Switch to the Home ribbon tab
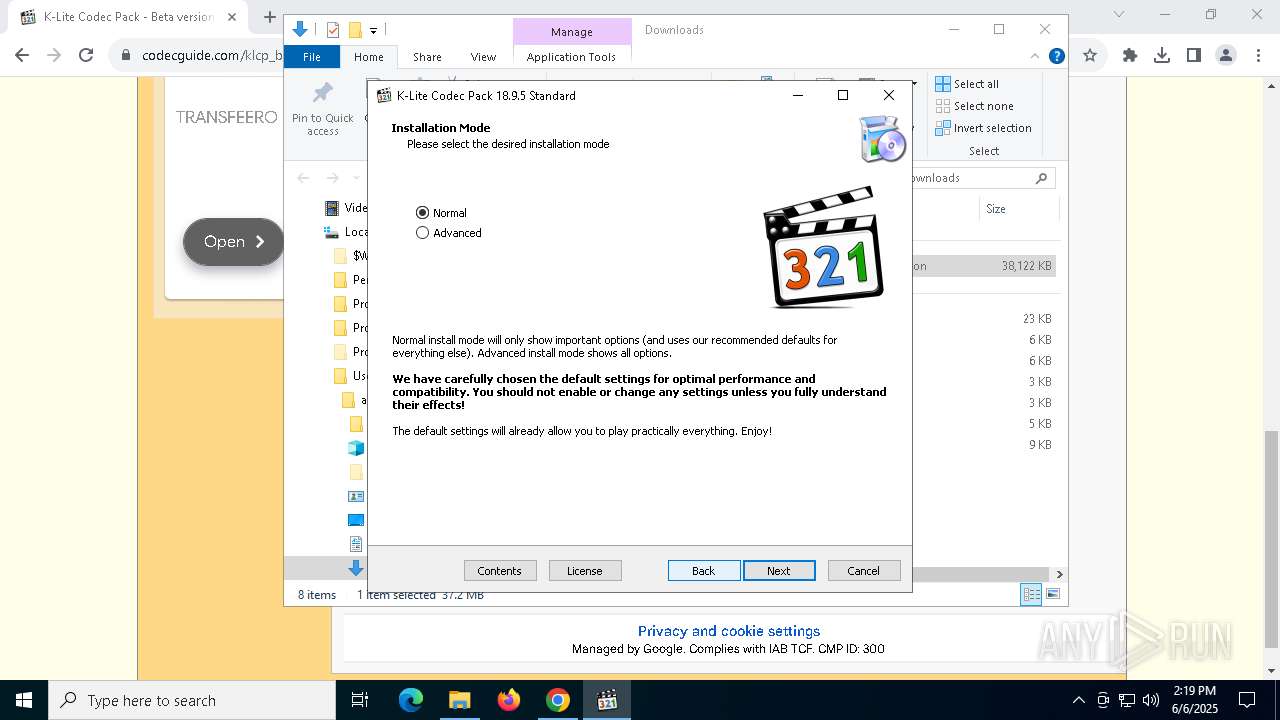 [368, 57]
